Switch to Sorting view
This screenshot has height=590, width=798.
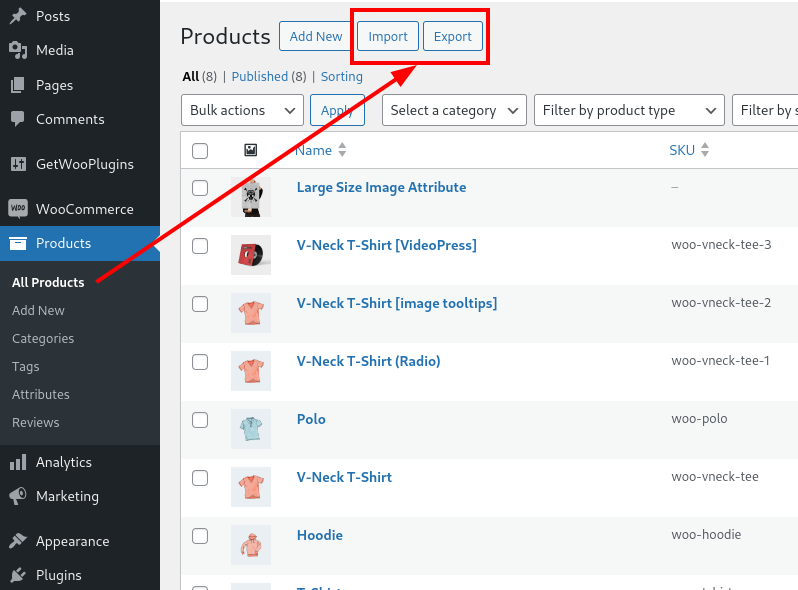tap(341, 76)
